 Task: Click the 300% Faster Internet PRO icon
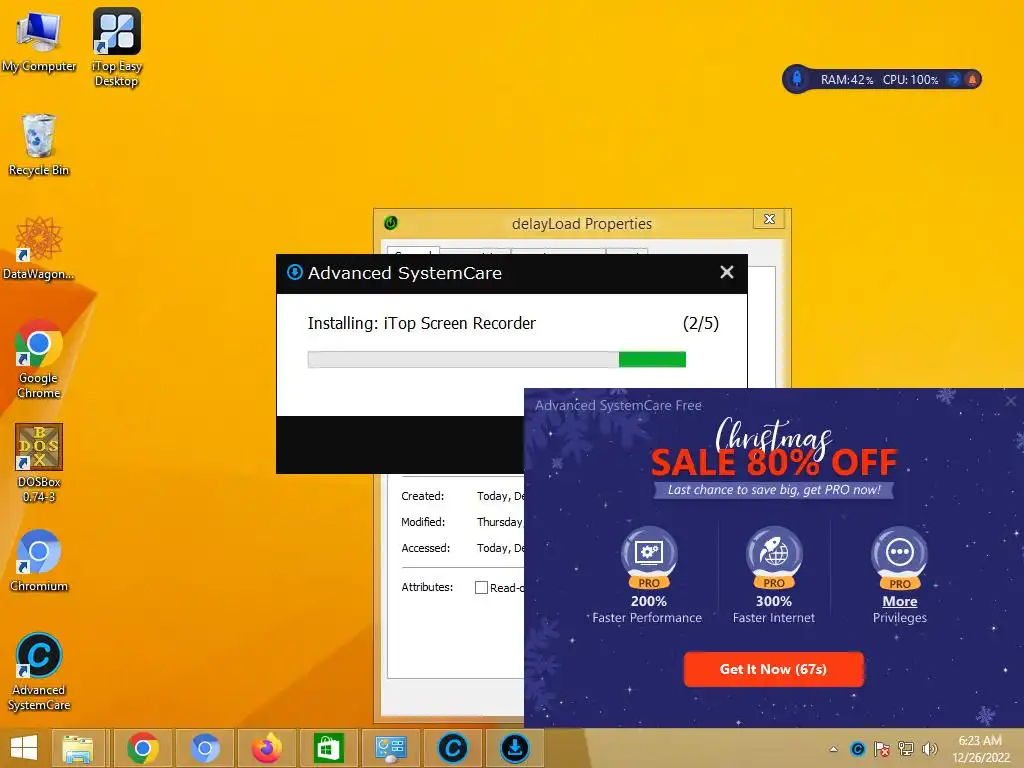click(774, 557)
